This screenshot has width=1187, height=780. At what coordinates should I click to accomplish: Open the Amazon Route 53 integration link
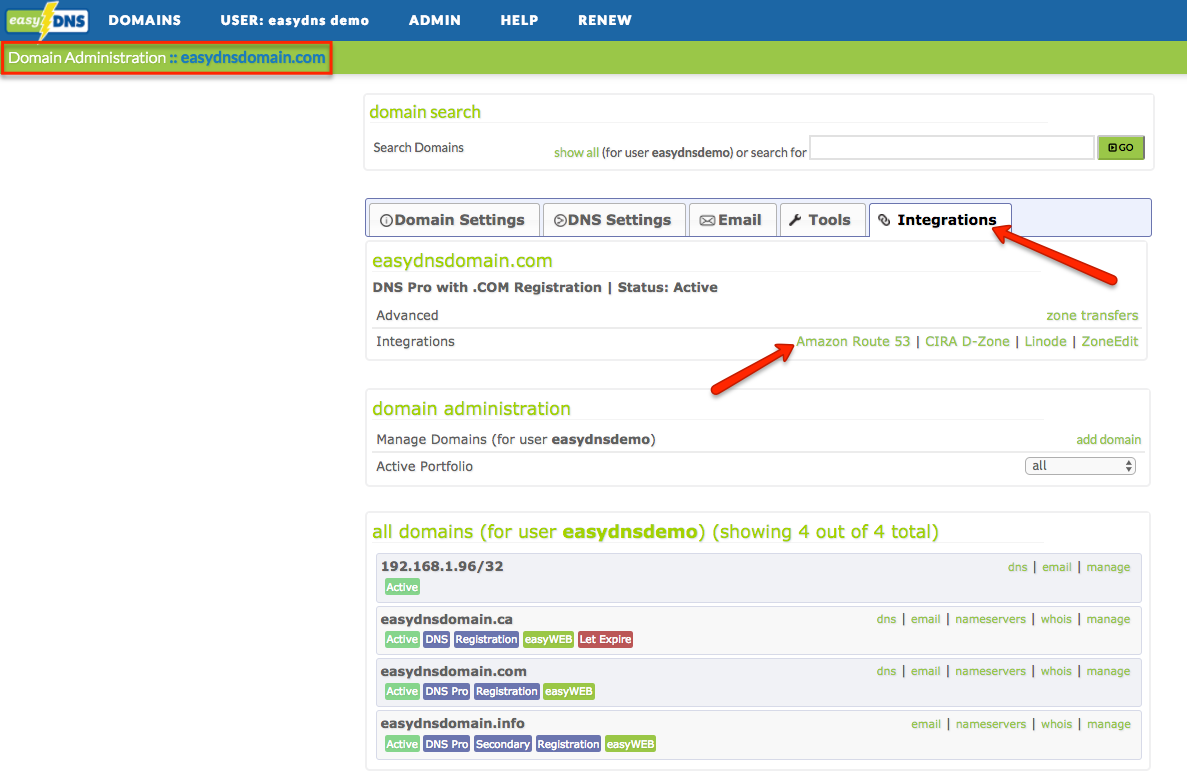click(853, 342)
